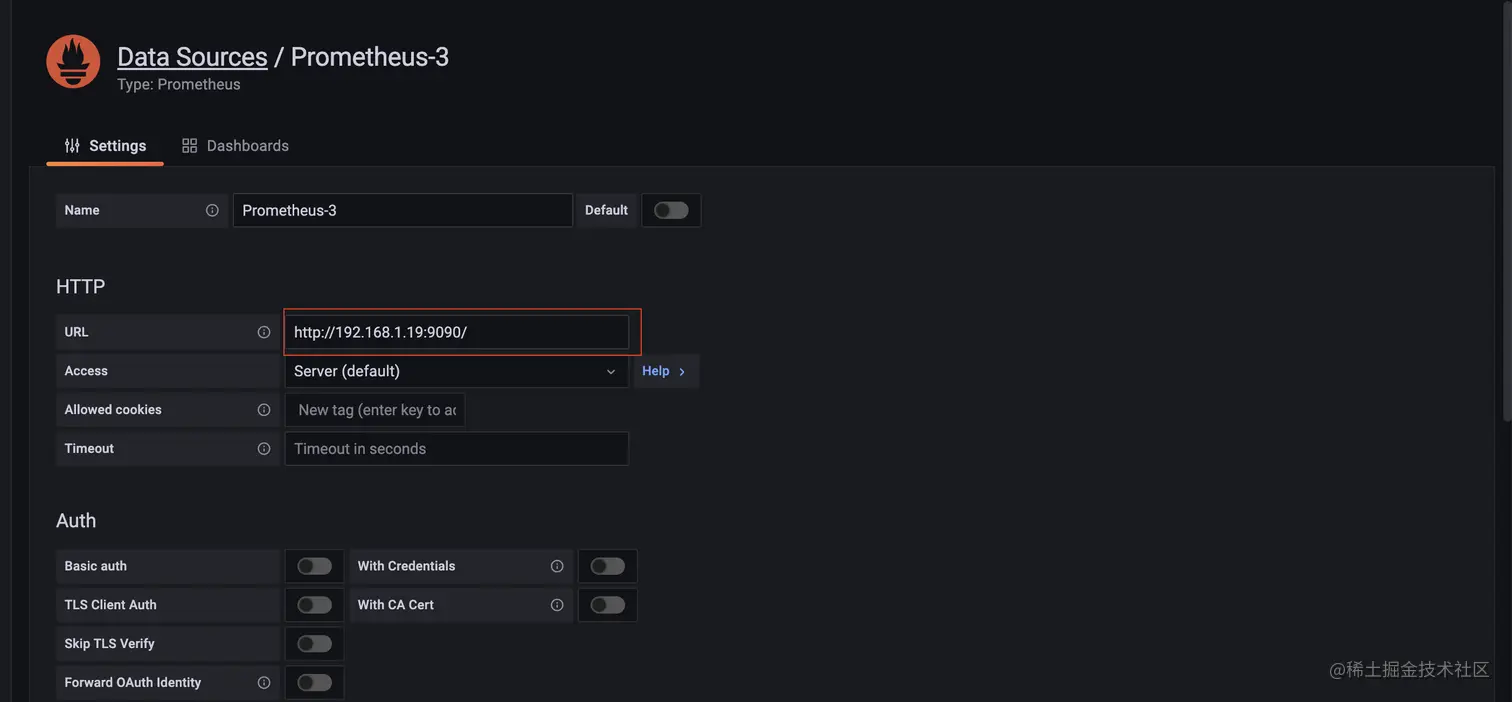Select the Settings tab
The width and height of the screenshot is (1512, 702).
click(x=105, y=146)
